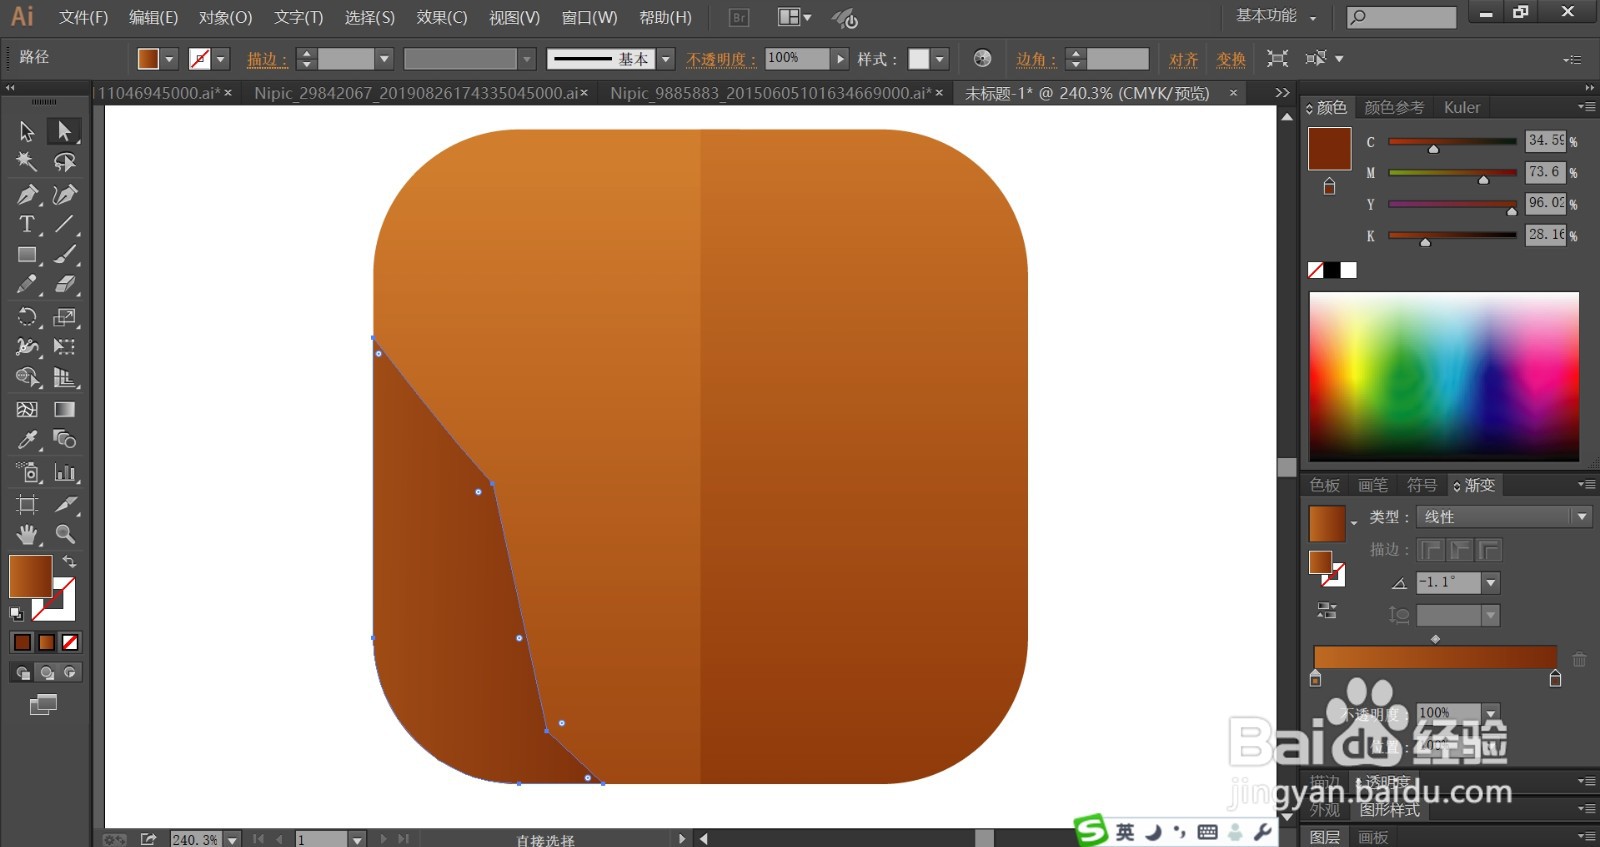The width and height of the screenshot is (1600, 847).
Task: Open the 效果(C) menu
Action: coord(442,18)
